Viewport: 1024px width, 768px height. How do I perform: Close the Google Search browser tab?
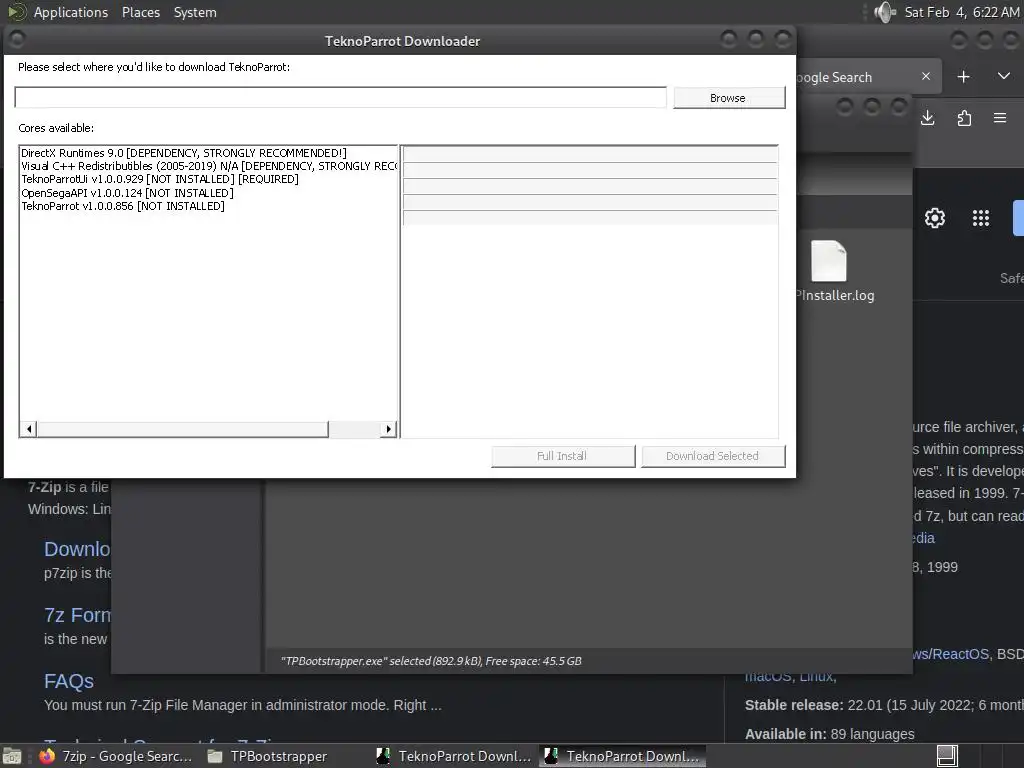coord(926,76)
